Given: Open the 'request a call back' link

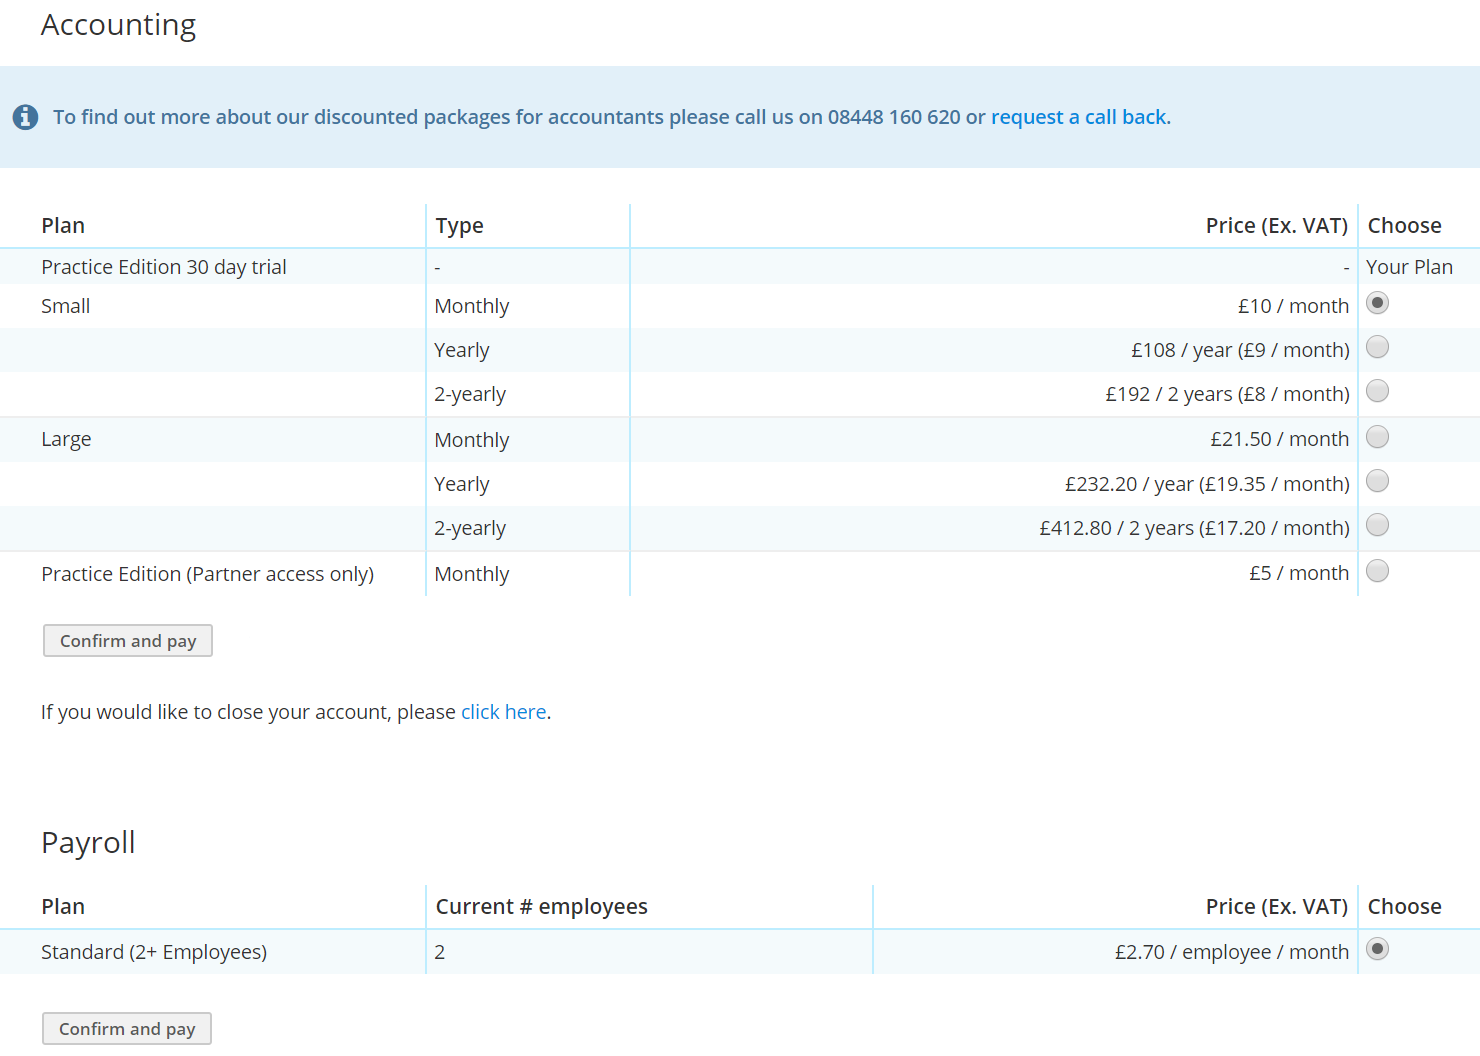Looking at the screenshot, I should tap(1081, 117).
